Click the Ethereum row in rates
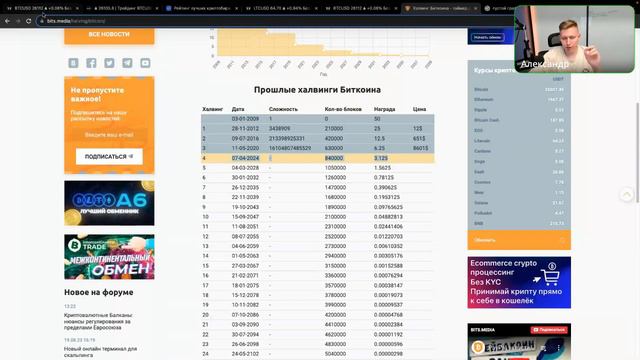This screenshot has width=640, height=360. click(519, 100)
